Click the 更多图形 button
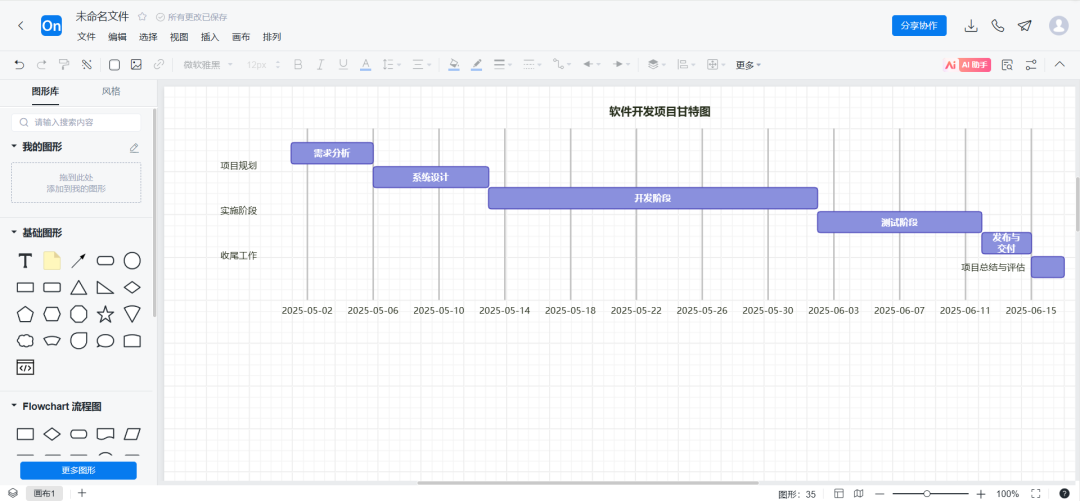 [x=79, y=471]
